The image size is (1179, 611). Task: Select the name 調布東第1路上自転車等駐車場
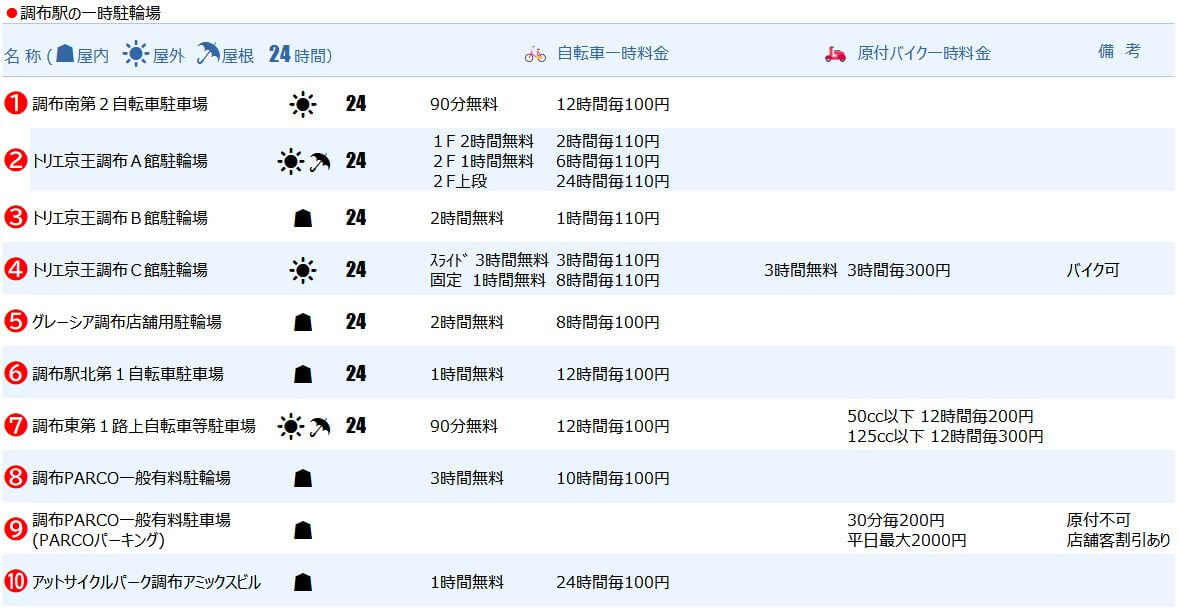144,425
